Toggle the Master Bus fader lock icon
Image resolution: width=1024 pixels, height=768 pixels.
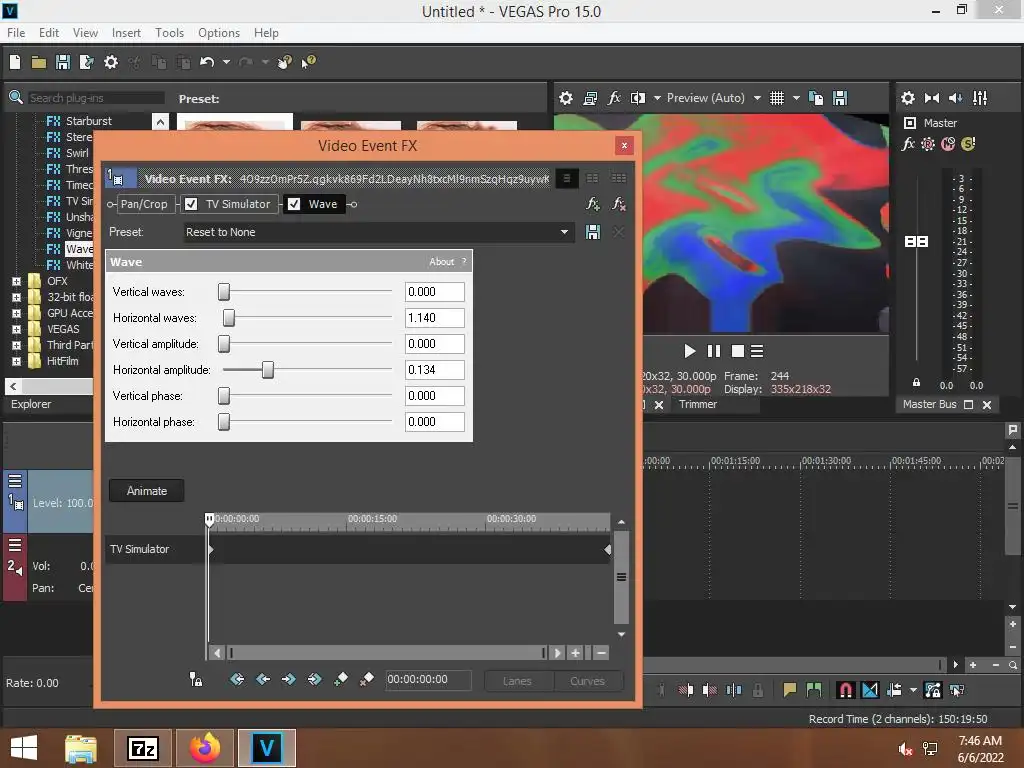tap(916, 383)
